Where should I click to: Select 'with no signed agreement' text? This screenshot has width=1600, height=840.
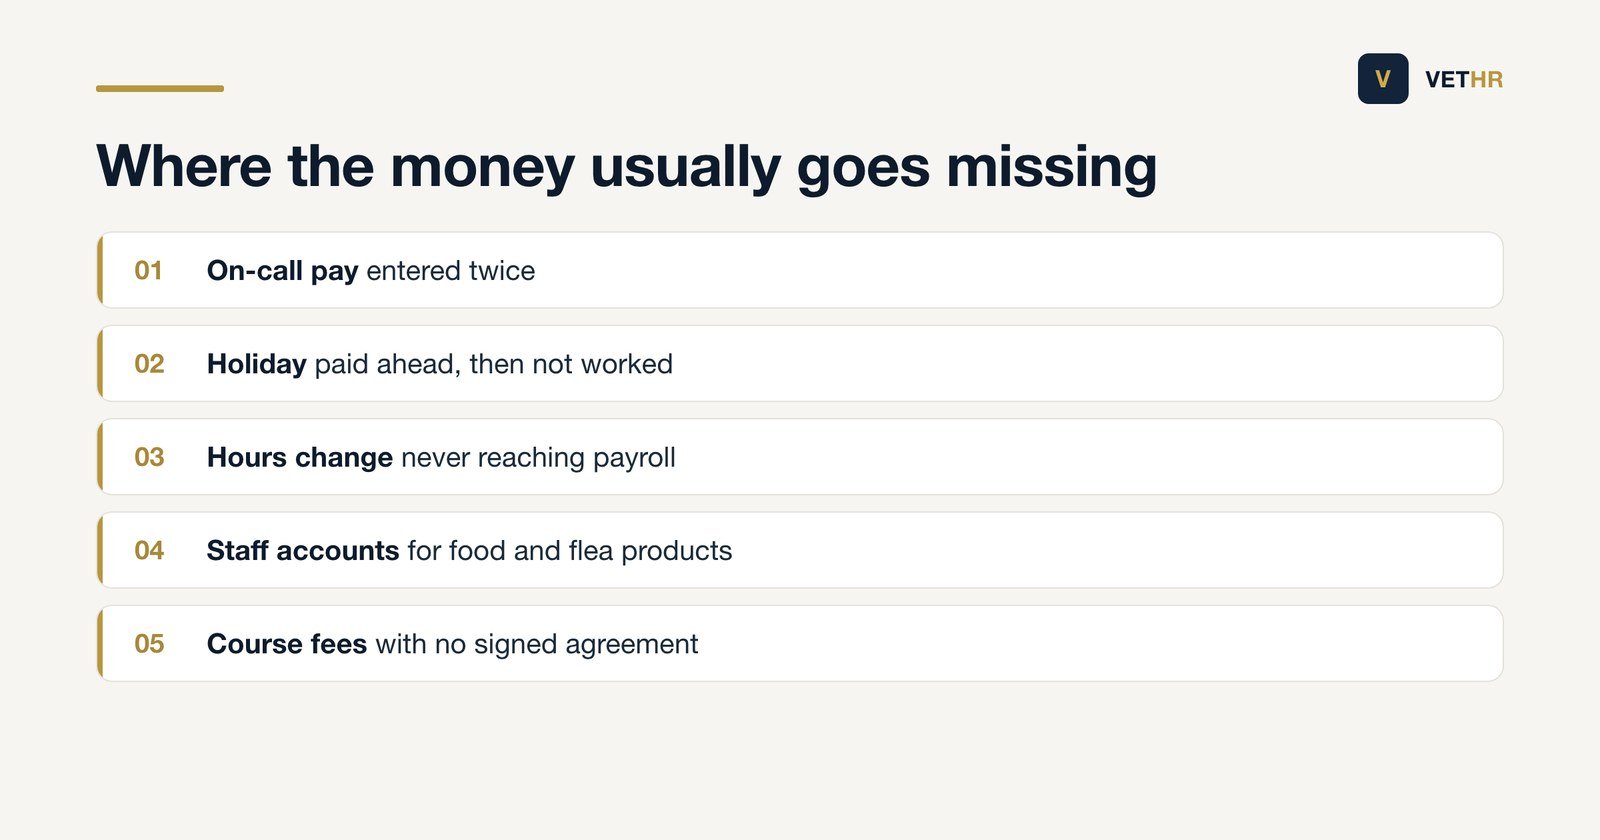point(537,644)
